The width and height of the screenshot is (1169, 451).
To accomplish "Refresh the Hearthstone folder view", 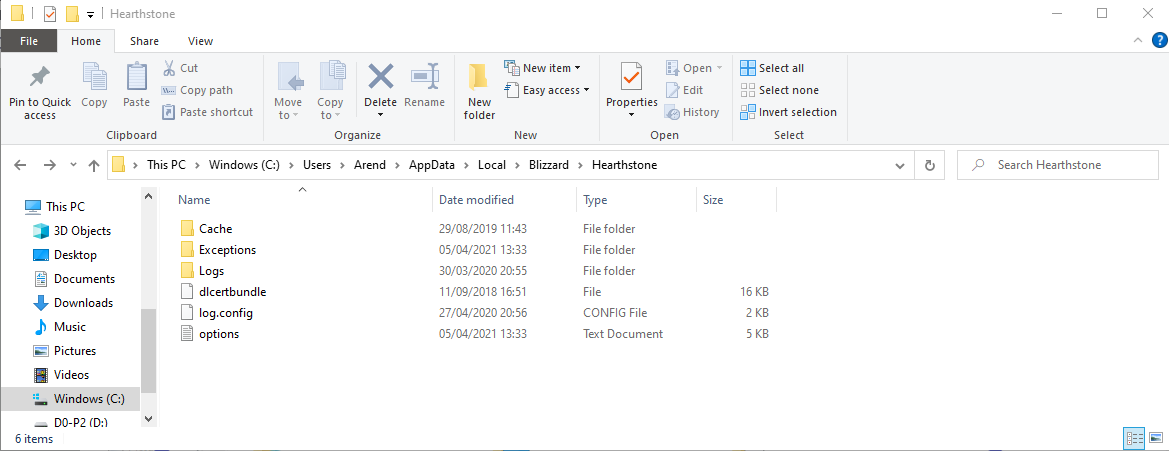I will pyautogui.click(x=930, y=165).
